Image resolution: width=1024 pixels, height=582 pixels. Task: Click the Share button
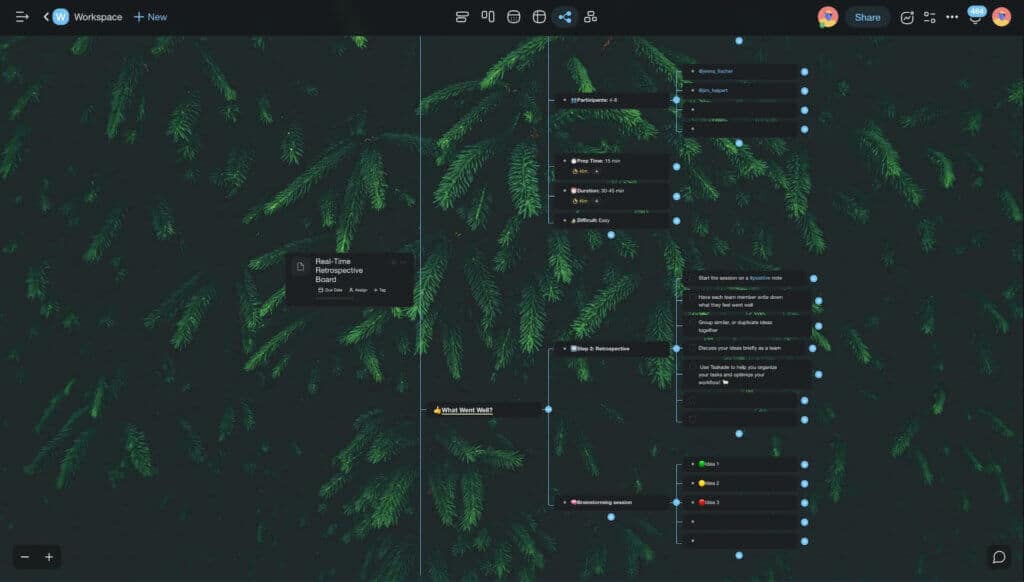(x=866, y=17)
